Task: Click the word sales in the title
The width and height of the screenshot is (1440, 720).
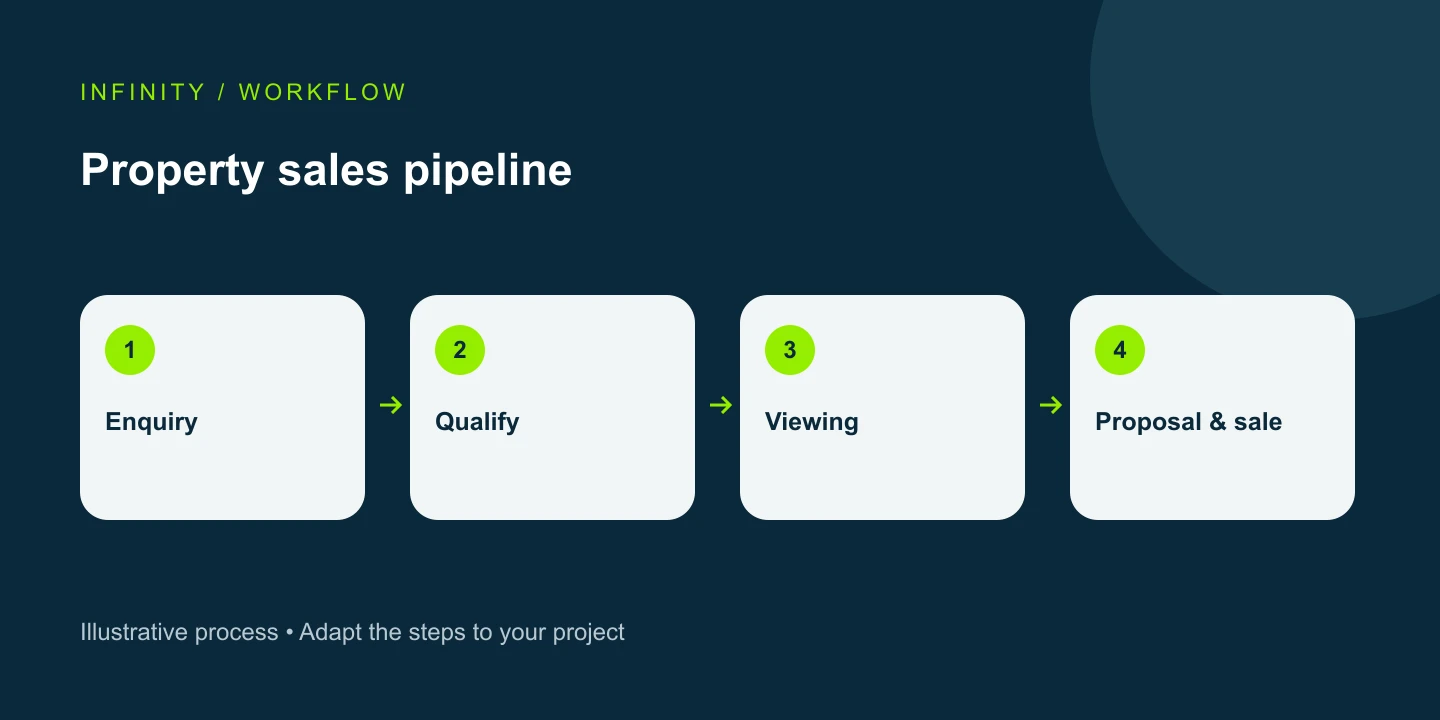Action: 334,170
